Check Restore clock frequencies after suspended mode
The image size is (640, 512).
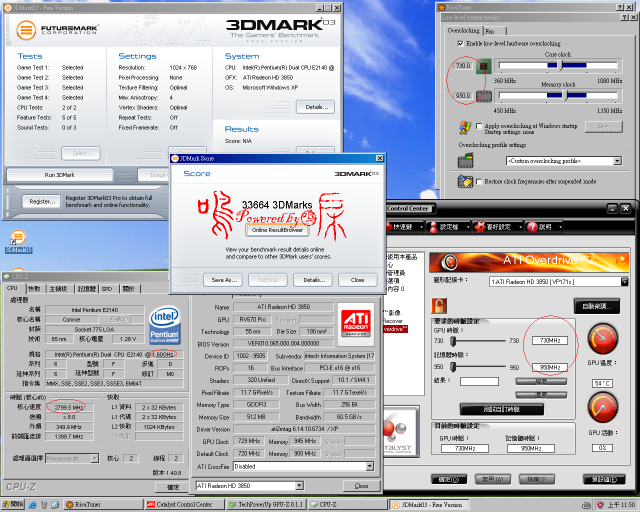[479, 181]
